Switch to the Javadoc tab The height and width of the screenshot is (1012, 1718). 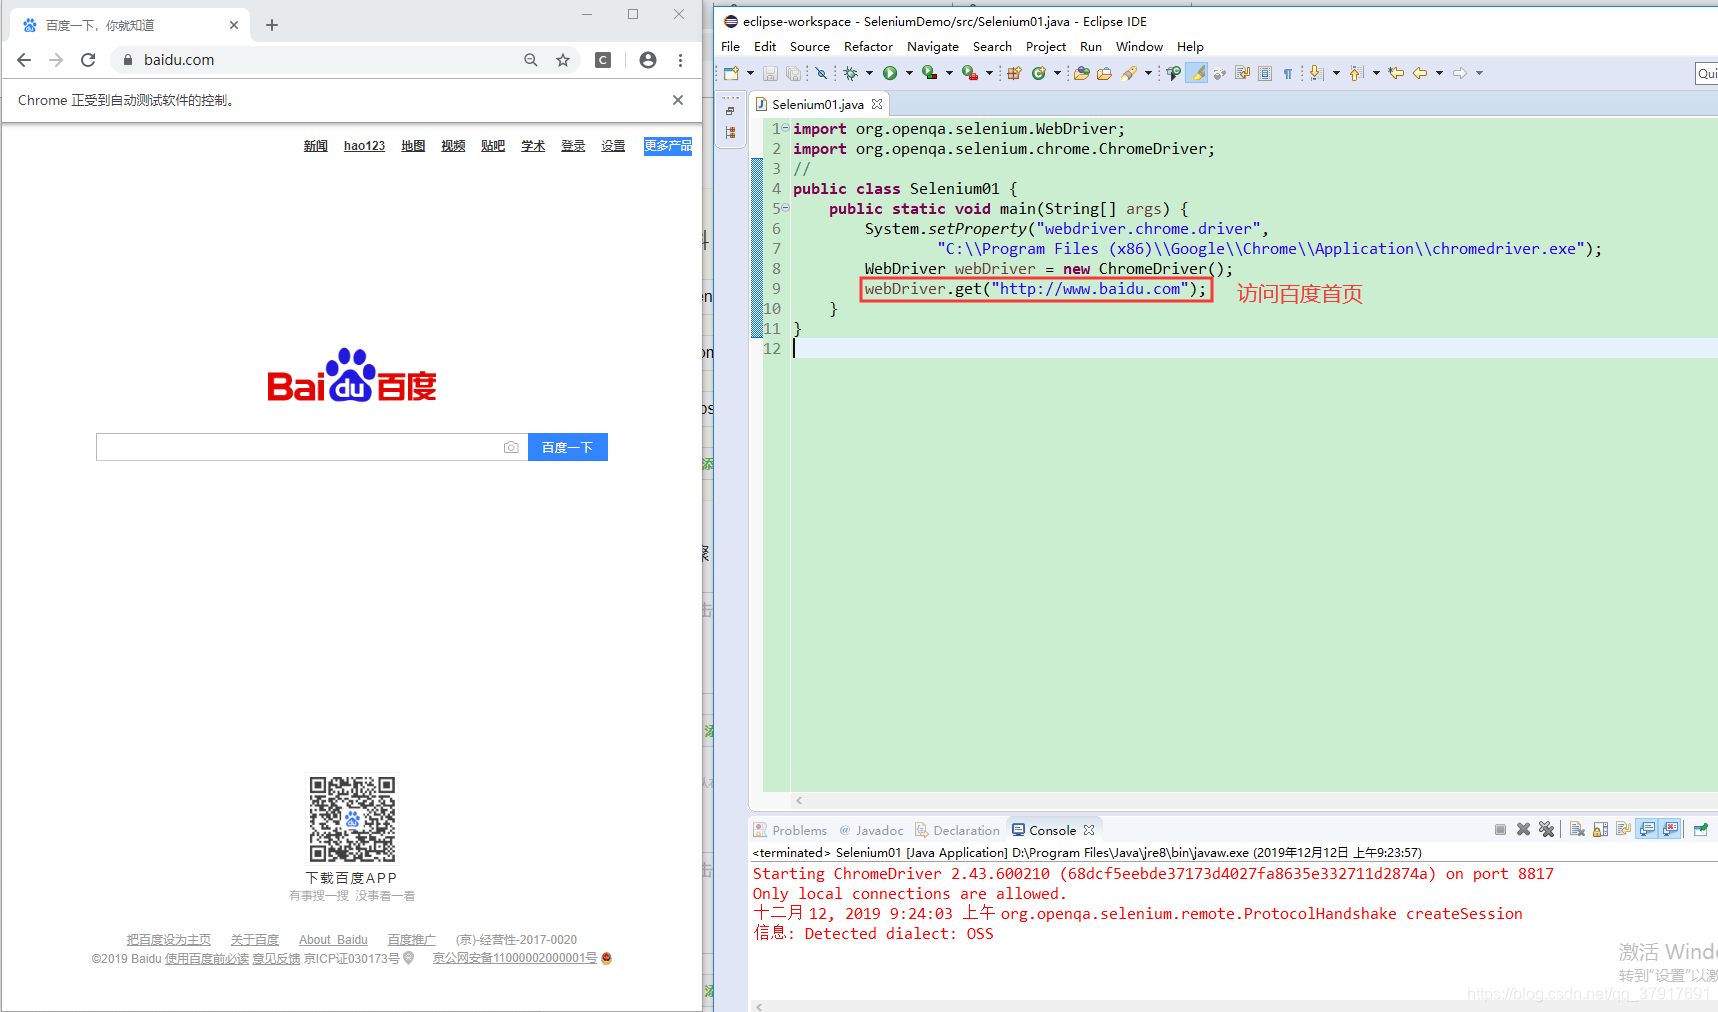click(872, 830)
